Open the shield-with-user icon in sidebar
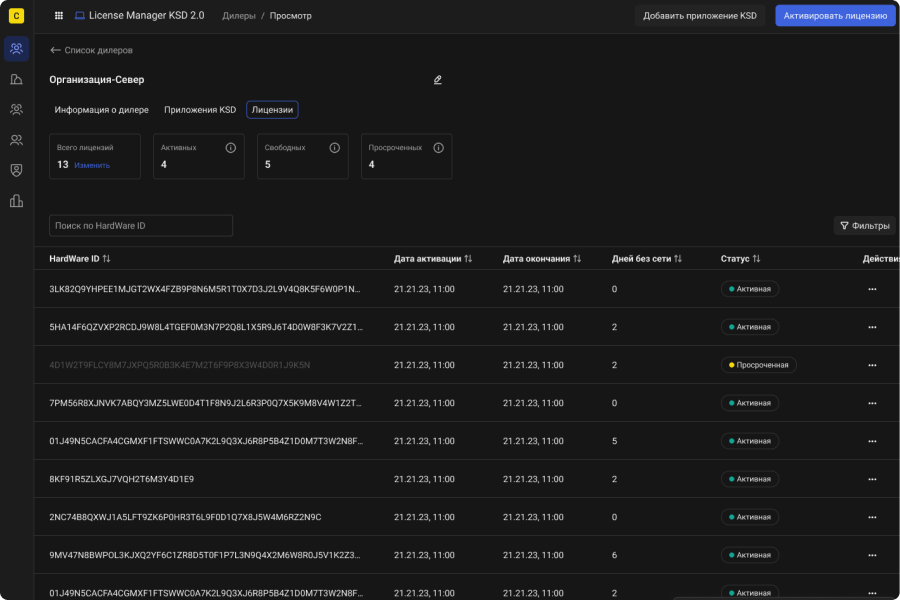This screenshot has height=600, width=900. [17, 170]
